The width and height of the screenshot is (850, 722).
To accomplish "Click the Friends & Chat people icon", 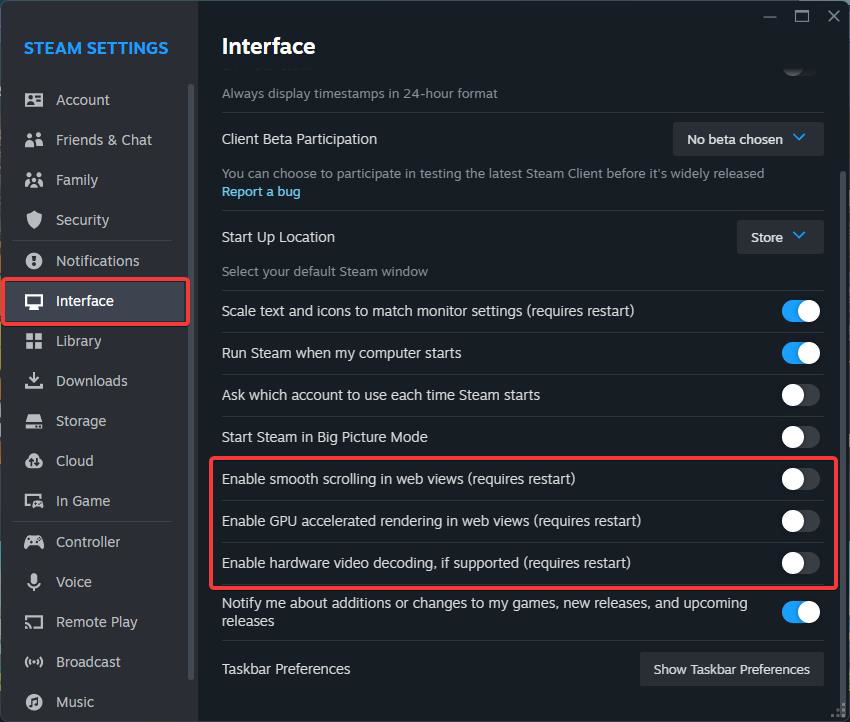I will [x=34, y=140].
